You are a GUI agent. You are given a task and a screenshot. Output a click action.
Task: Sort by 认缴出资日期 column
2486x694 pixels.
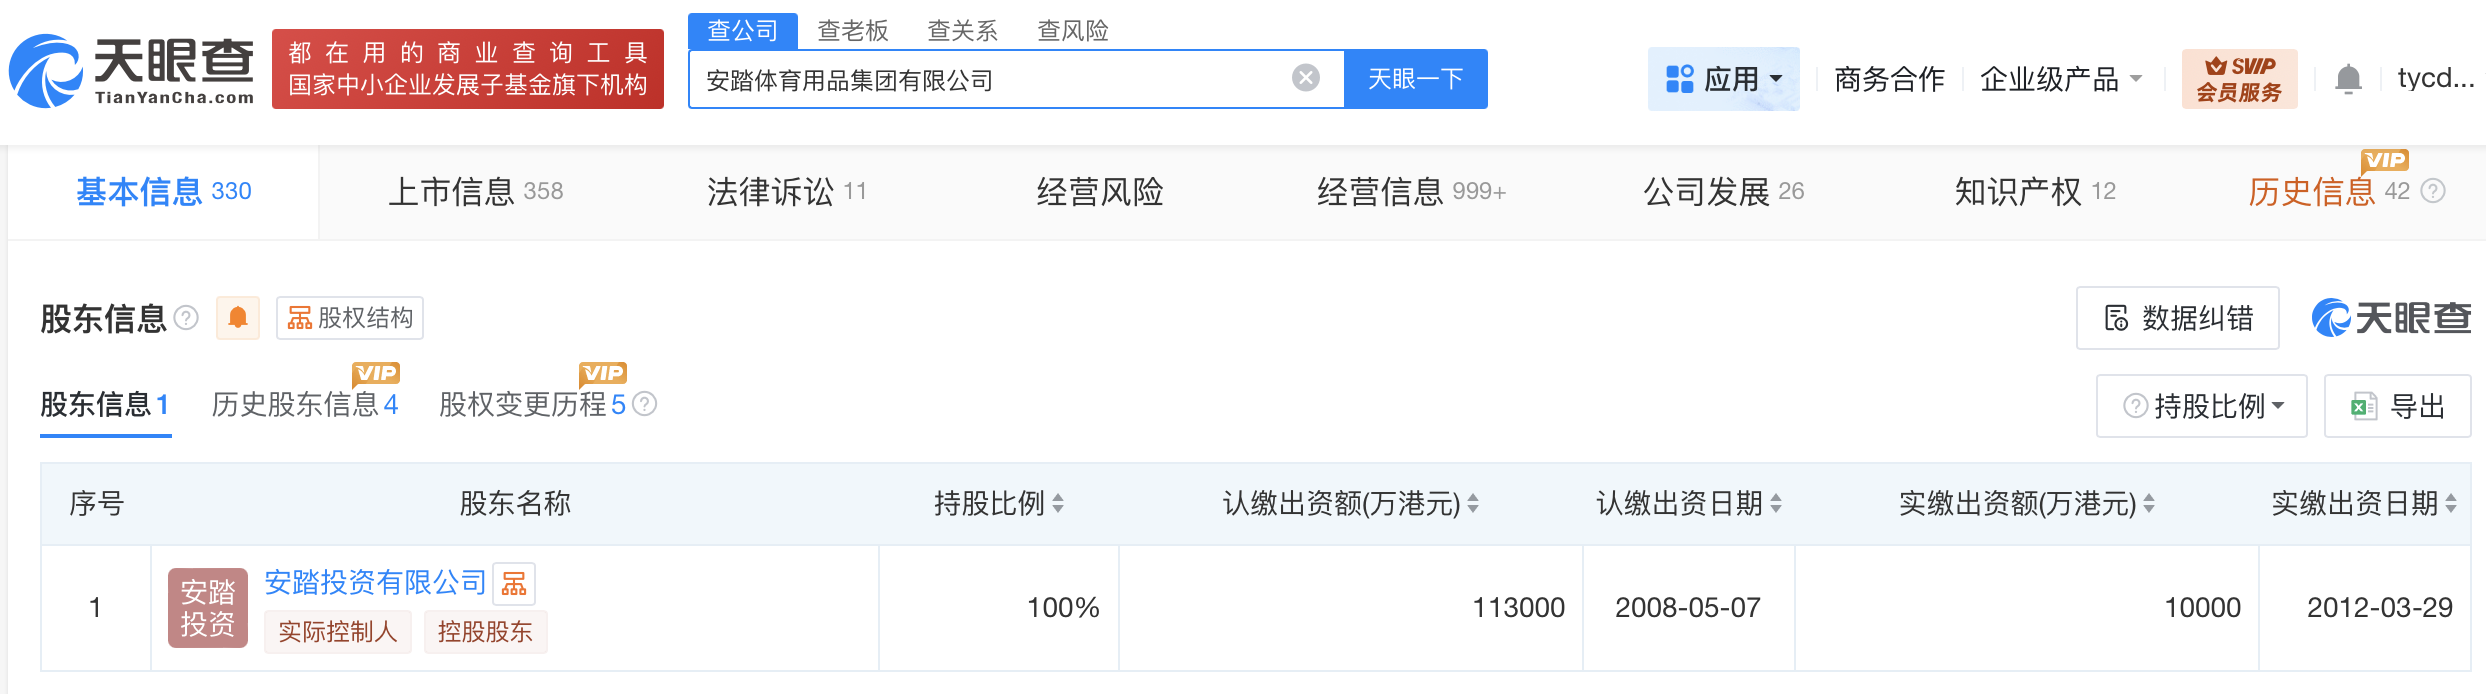point(1776,504)
